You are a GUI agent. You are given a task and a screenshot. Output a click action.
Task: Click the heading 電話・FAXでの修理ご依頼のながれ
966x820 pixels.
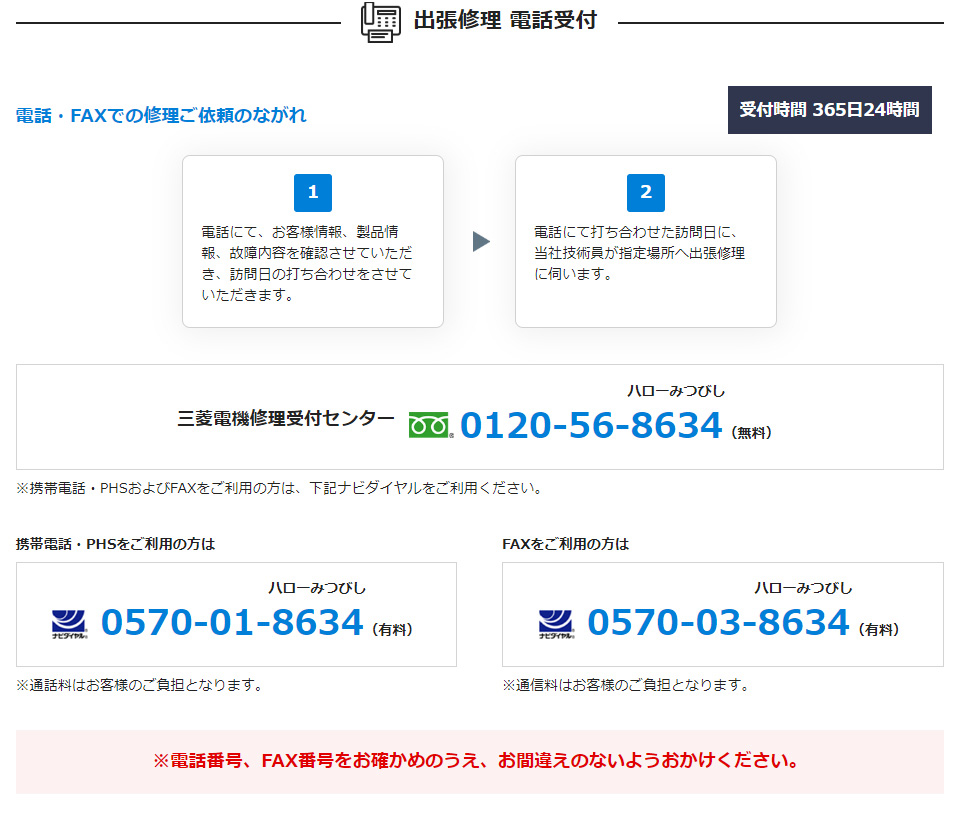(x=161, y=115)
